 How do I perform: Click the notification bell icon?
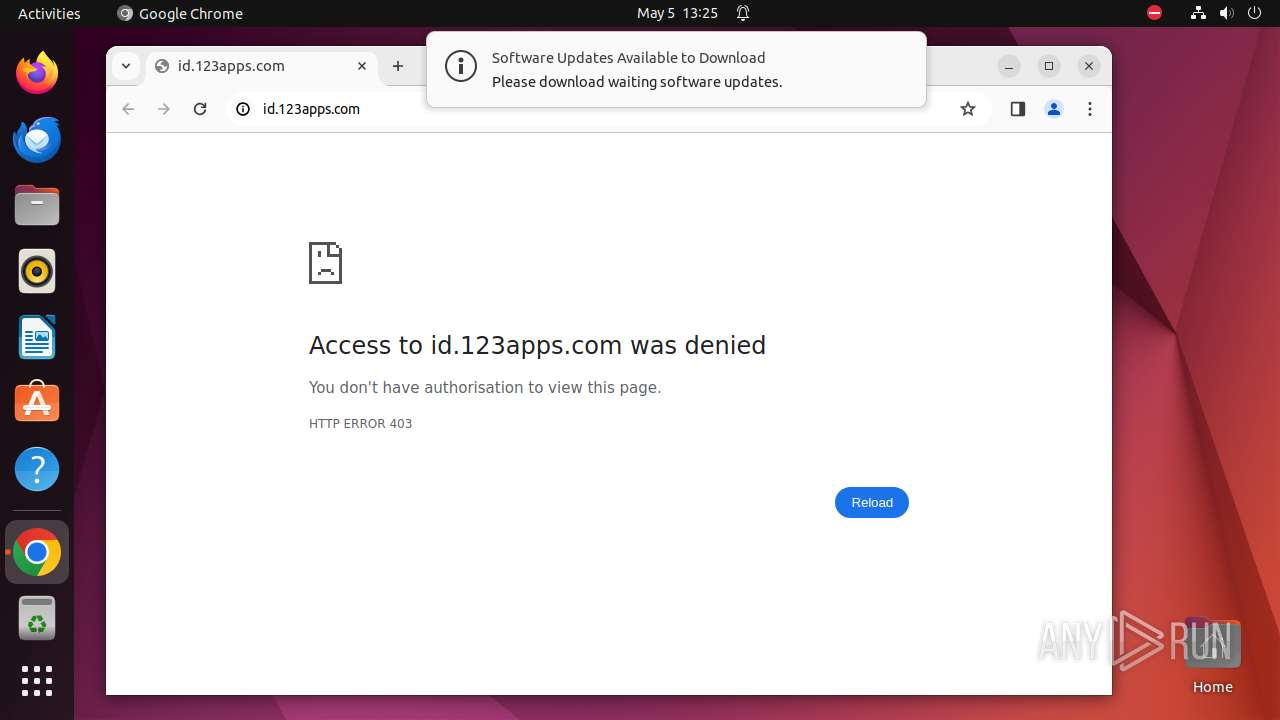point(743,13)
